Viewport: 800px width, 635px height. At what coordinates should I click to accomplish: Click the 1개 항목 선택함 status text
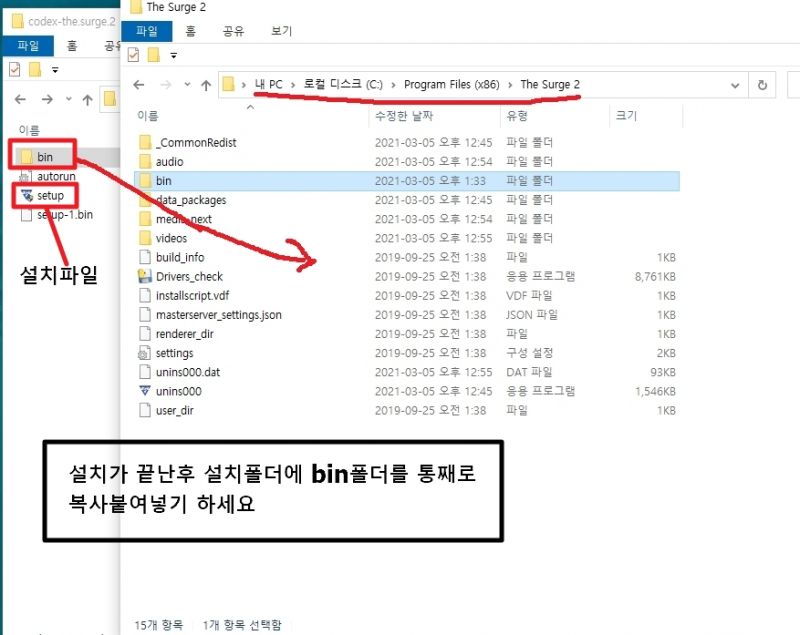242,625
